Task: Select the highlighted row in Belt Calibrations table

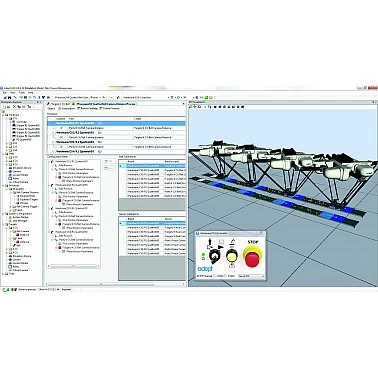Action: point(153,166)
